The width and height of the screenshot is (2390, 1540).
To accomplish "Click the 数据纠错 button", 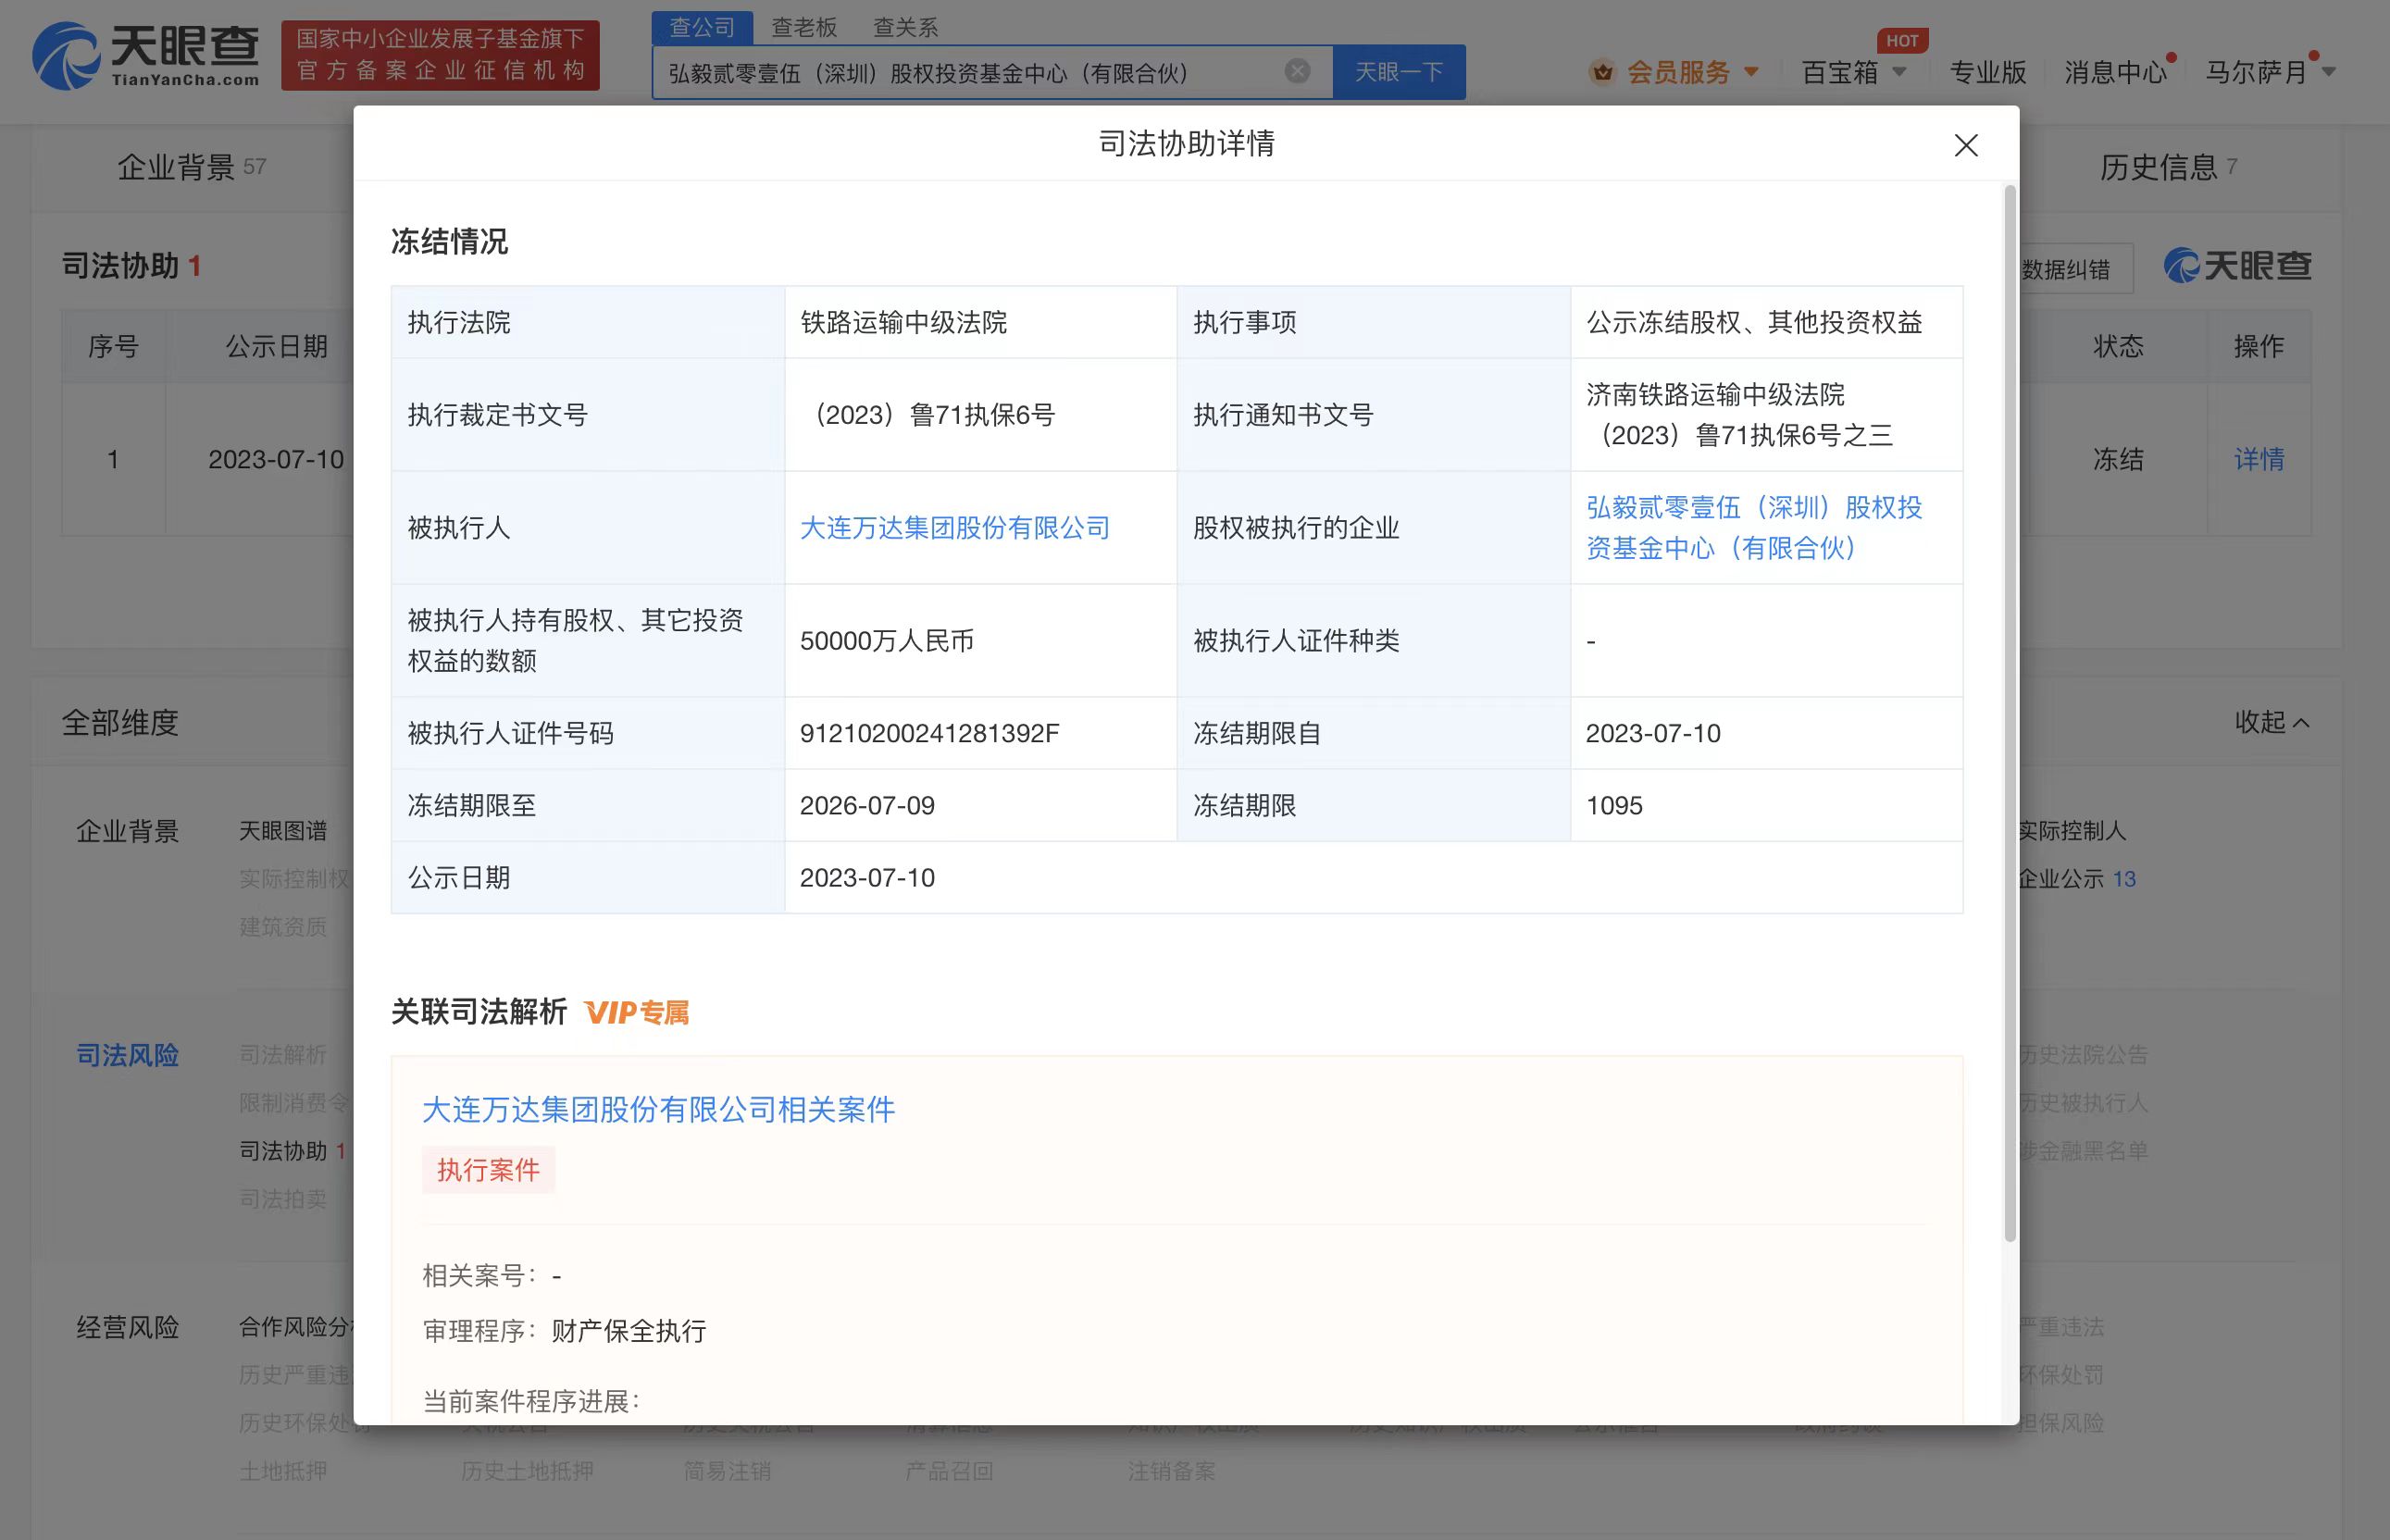I will [x=2065, y=269].
